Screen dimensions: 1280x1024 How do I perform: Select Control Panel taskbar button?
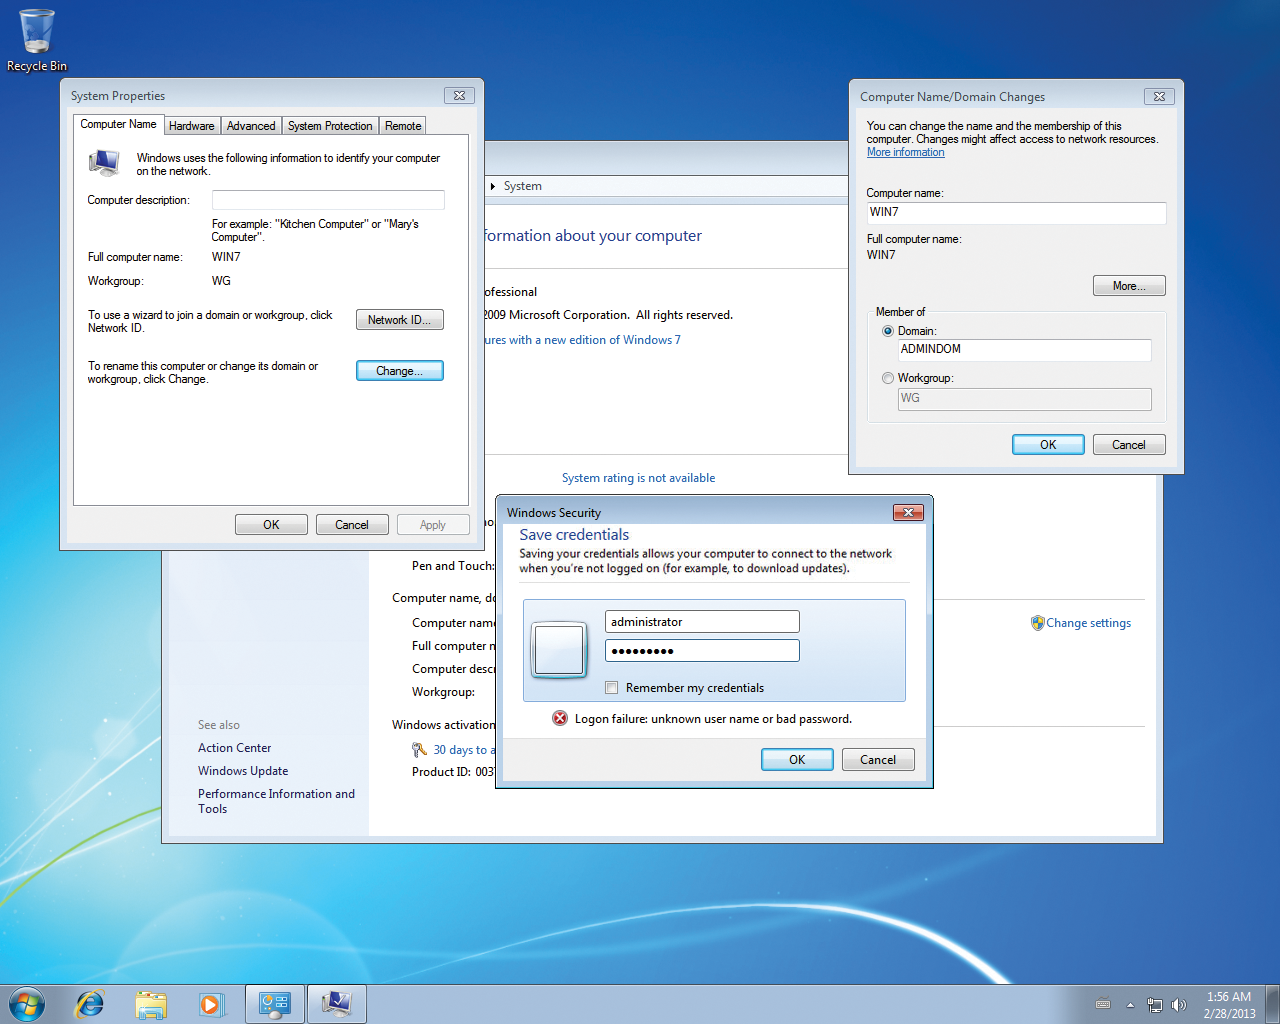click(x=274, y=1004)
